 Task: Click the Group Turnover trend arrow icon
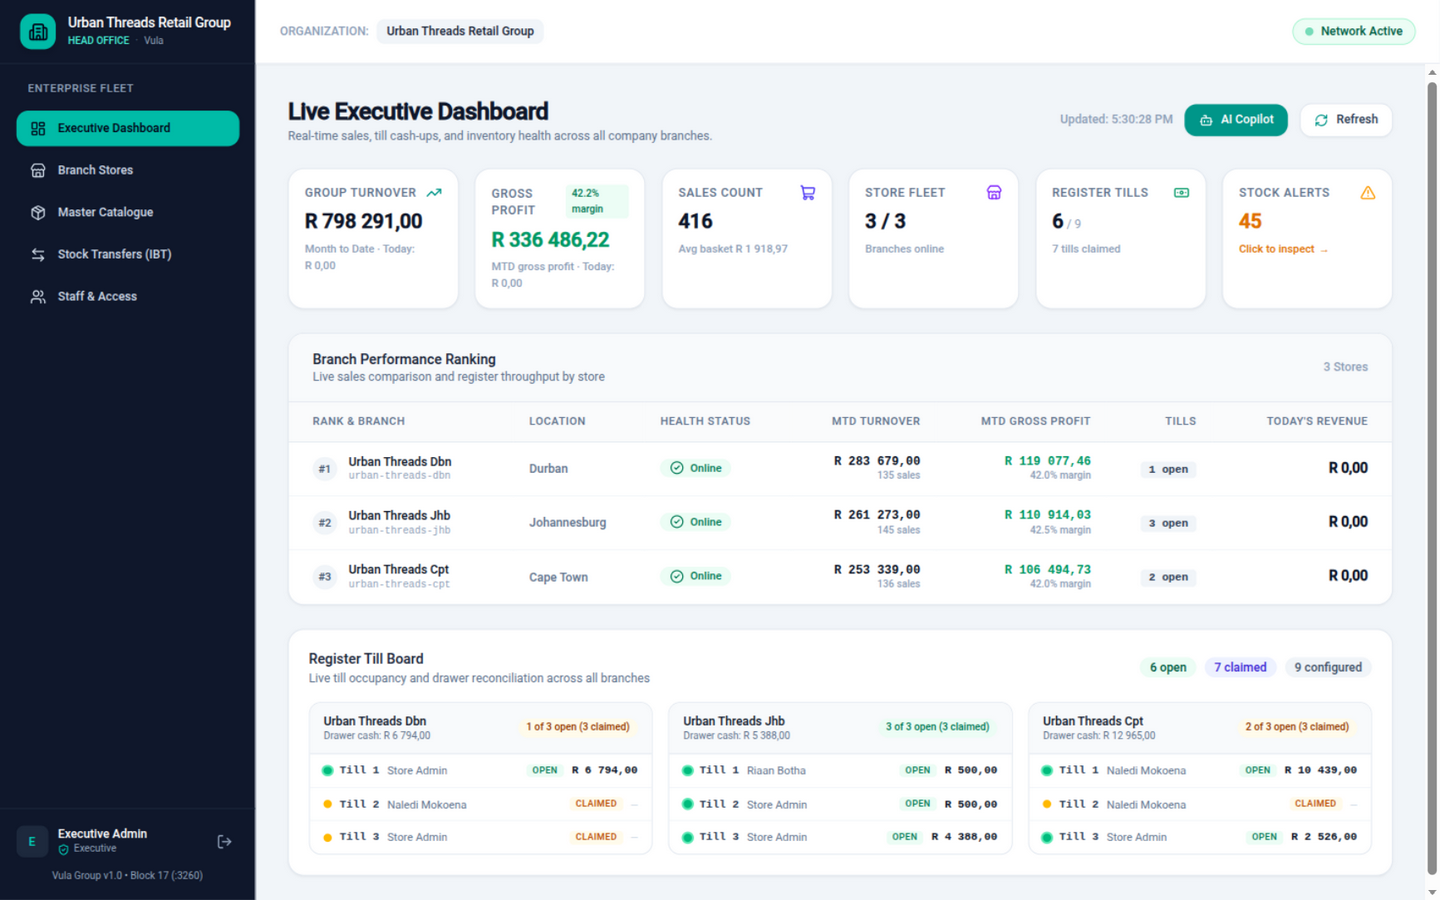click(434, 192)
